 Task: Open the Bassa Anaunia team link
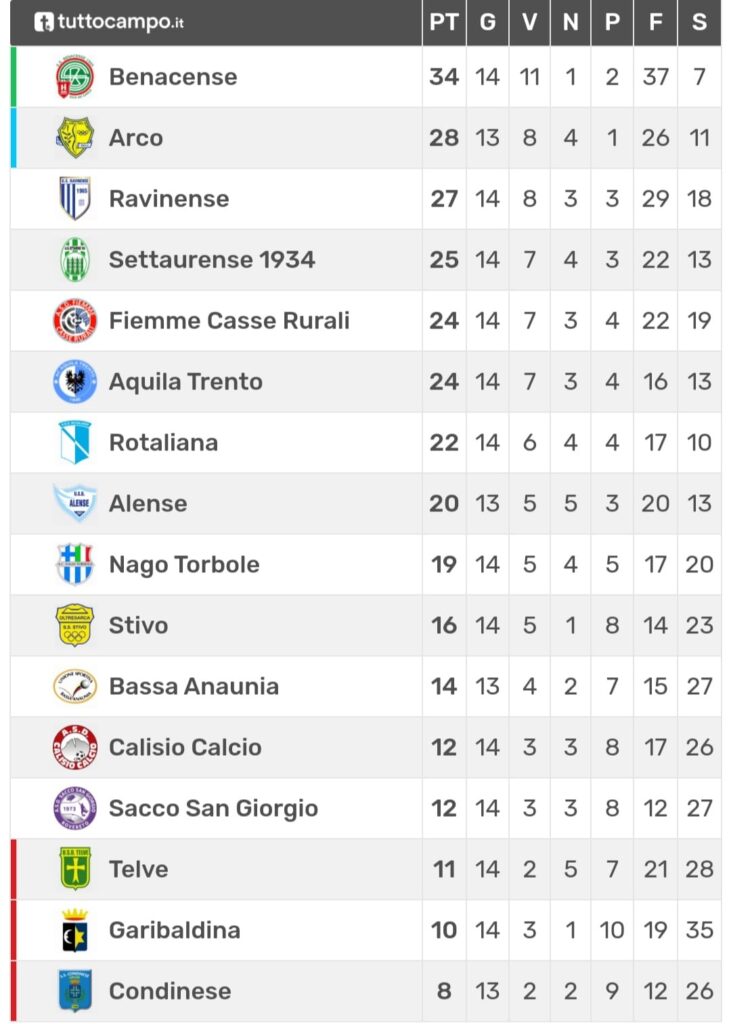coord(194,686)
